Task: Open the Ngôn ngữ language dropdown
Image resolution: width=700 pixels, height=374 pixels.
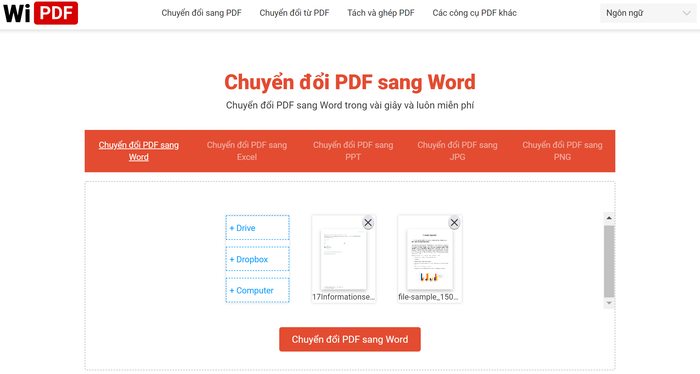Action: (648, 13)
